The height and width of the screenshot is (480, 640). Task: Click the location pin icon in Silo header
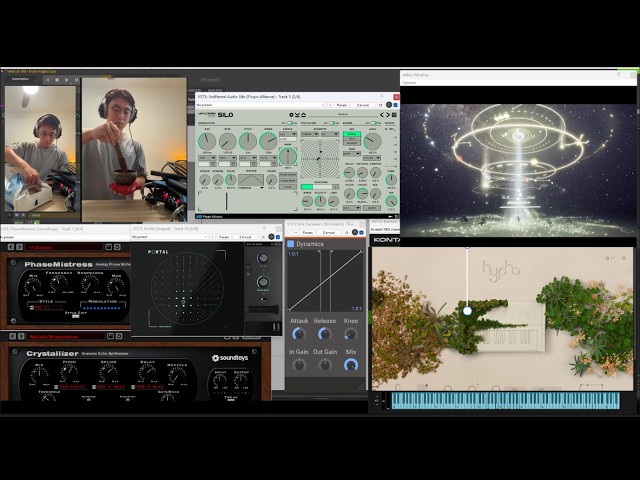pyautogui.click(x=291, y=115)
